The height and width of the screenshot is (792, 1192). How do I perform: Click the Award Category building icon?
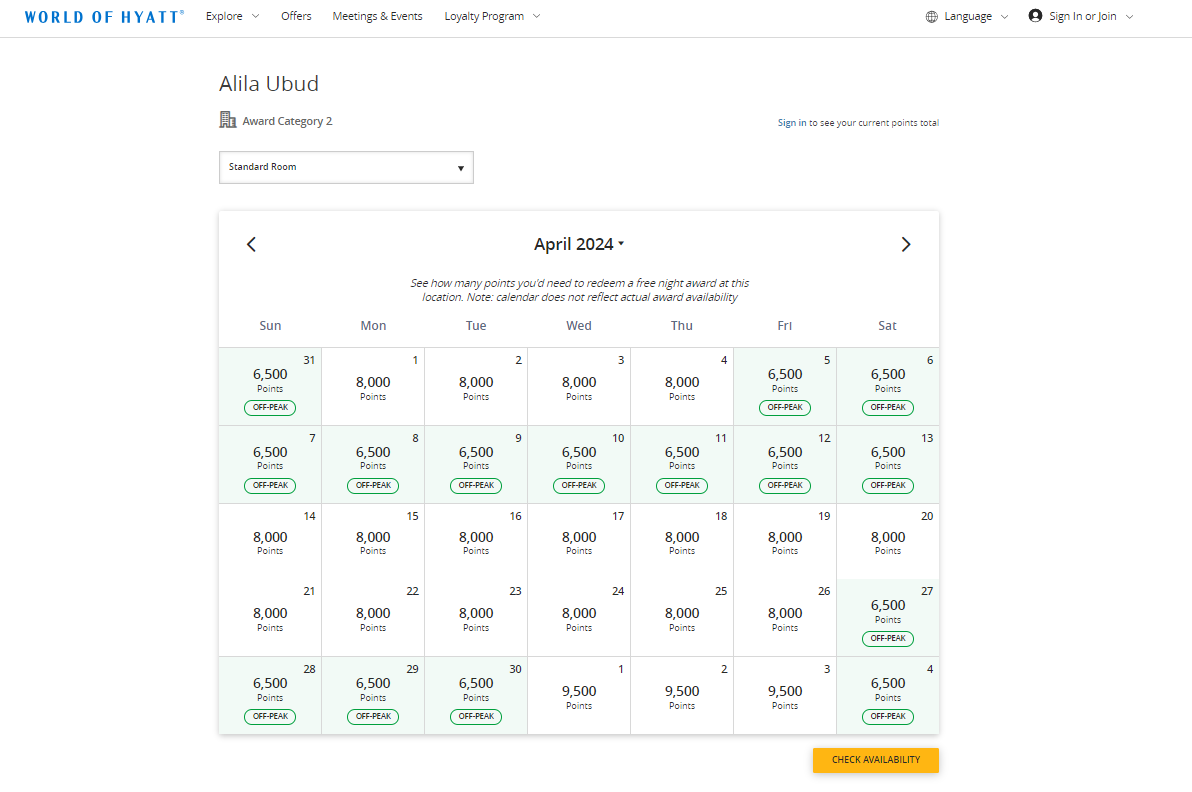[x=227, y=119]
